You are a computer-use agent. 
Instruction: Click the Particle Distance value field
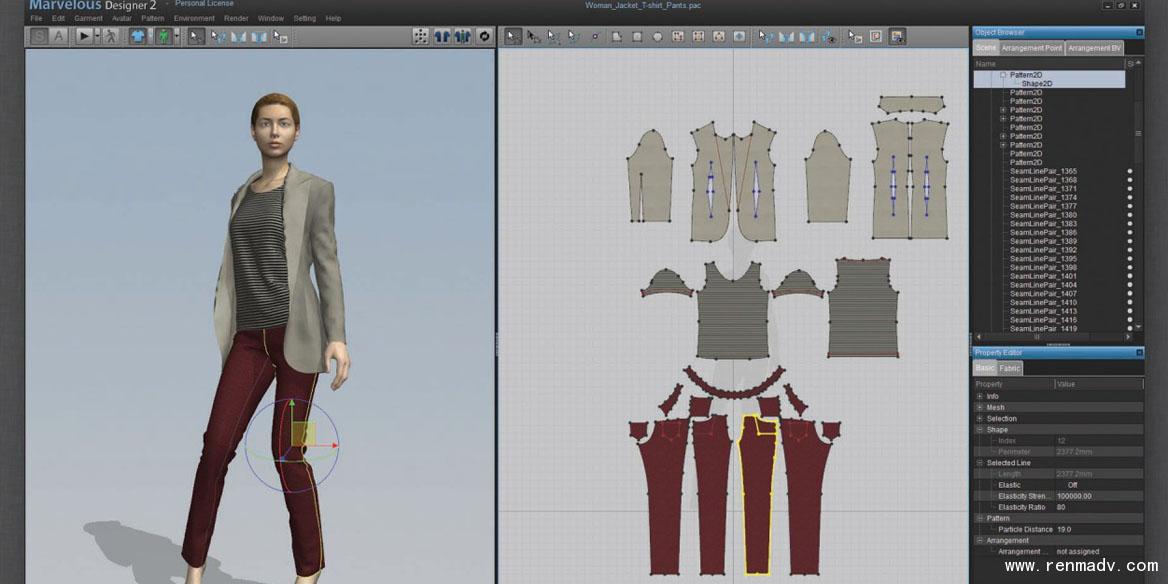point(1097,529)
